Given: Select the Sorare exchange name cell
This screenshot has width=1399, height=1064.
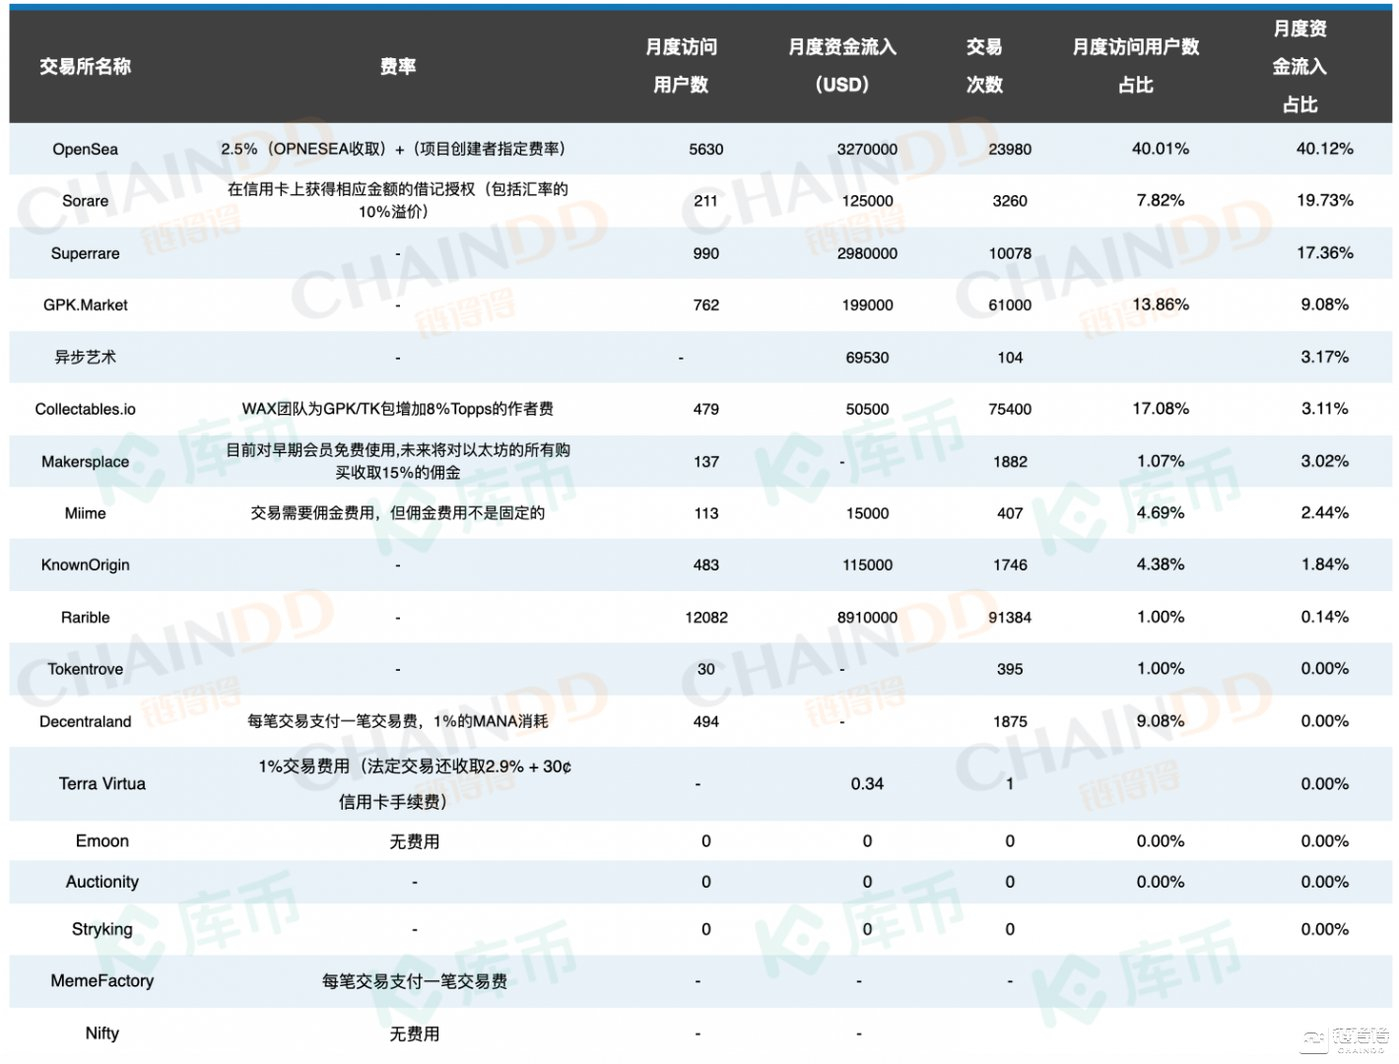Looking at the screenshot, I should 85,201.
